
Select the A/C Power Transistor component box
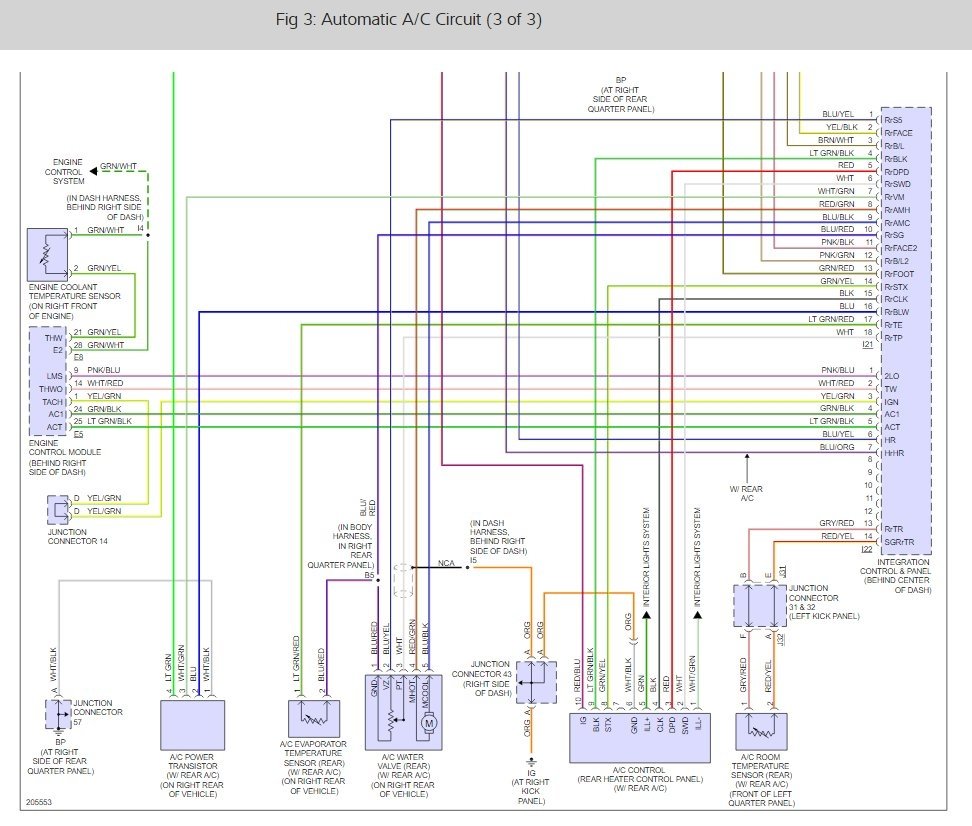[192, 725]
